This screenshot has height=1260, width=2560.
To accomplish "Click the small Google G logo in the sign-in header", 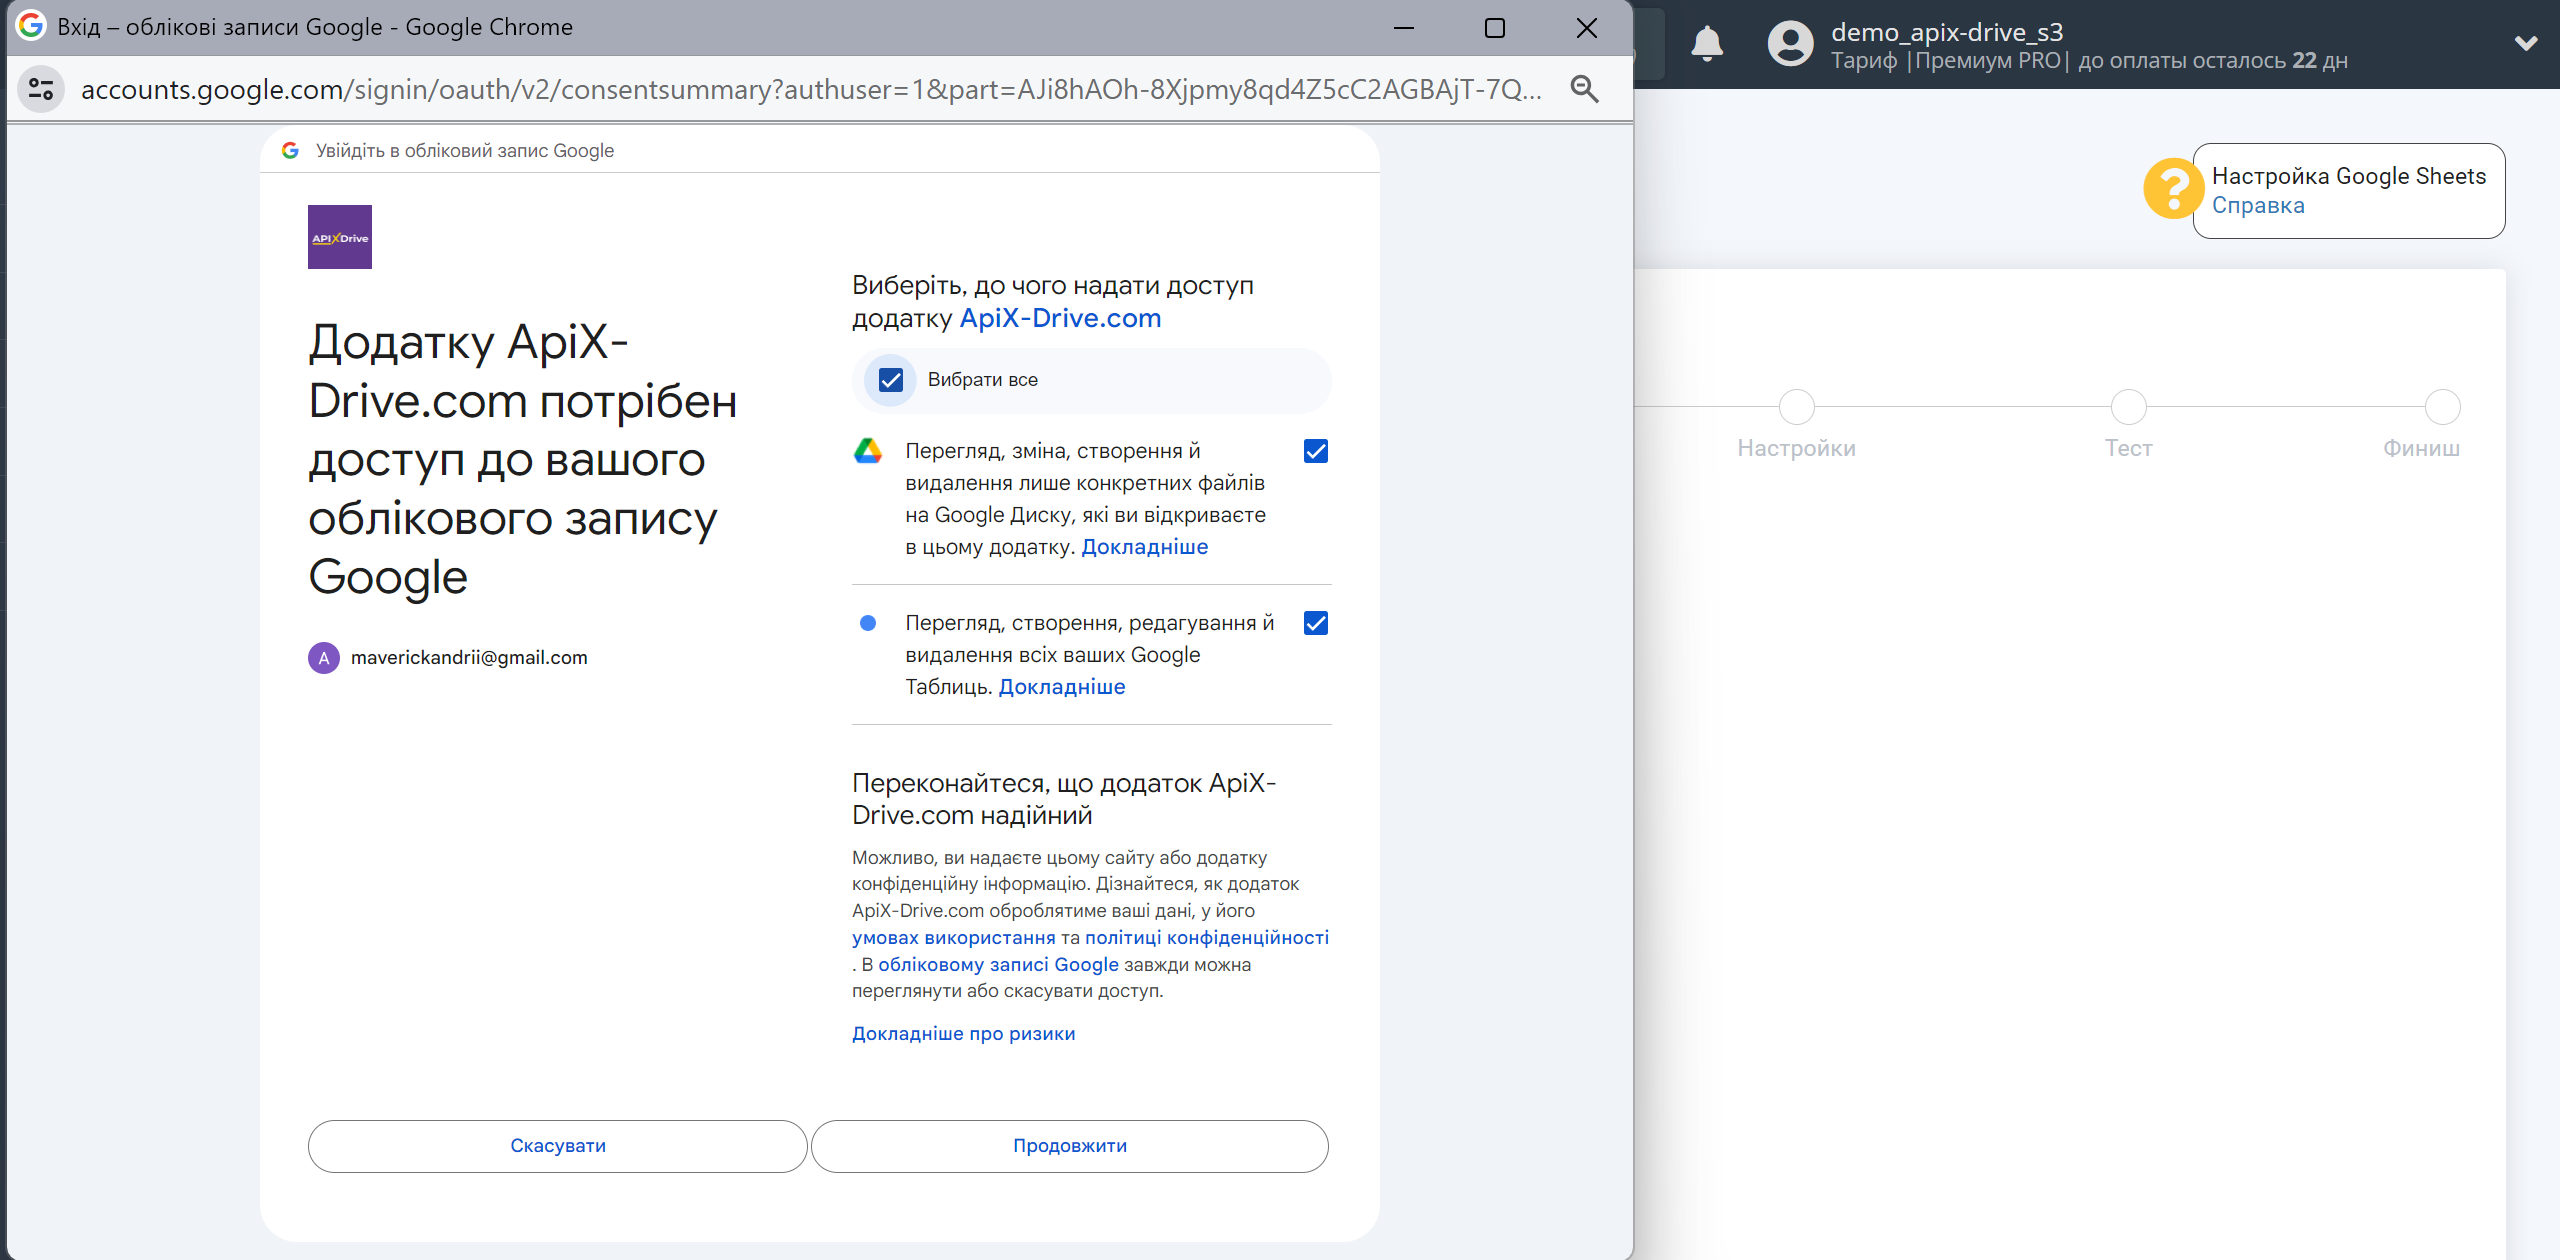I will (x=290, y=150).
